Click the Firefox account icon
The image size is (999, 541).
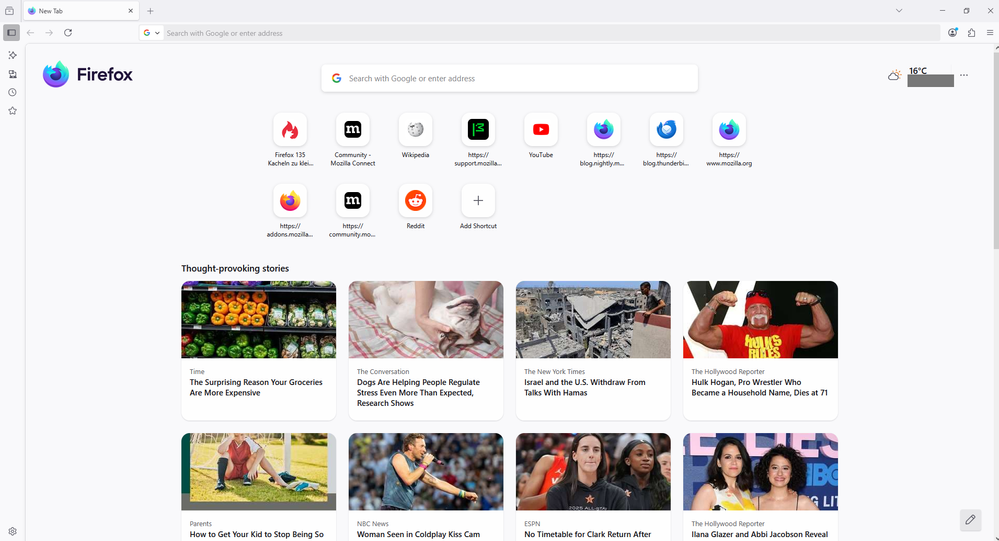pos(952,33)
